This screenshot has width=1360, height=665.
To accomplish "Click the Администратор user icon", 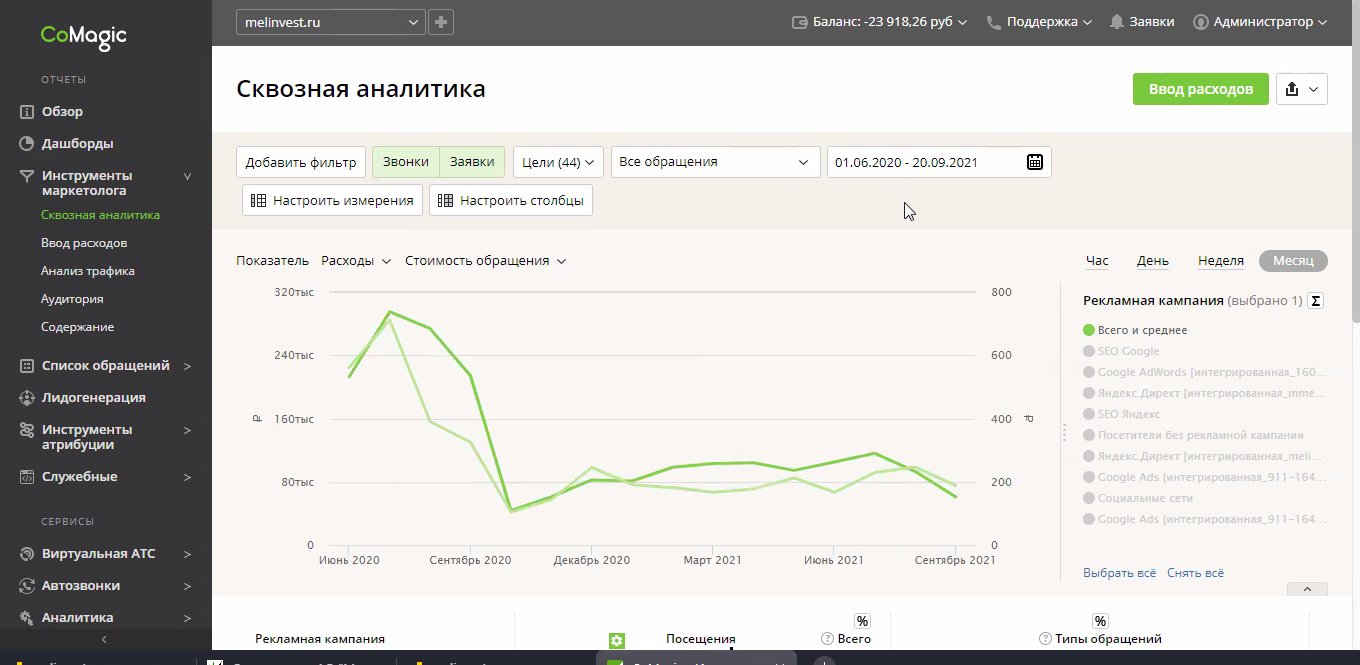I will tap(1201, 22).
